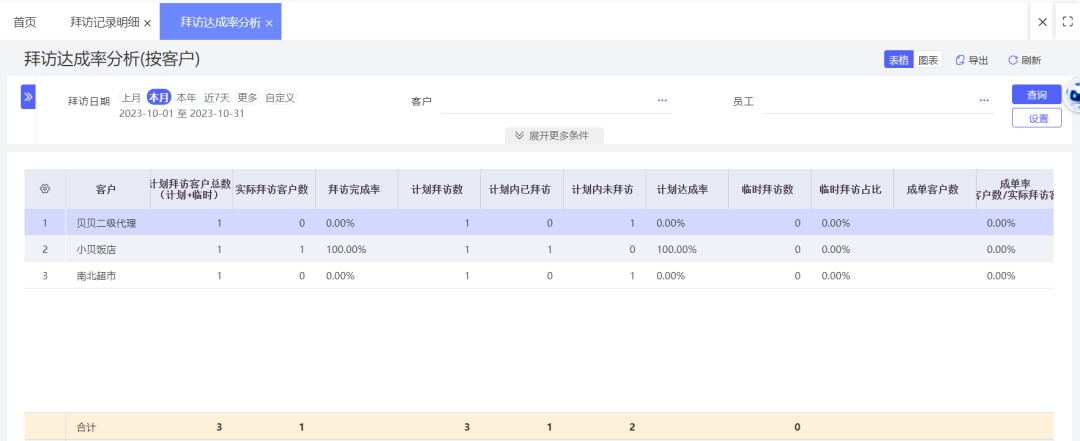
Task: Click the 设置 button
Action: click(1037, 119)
